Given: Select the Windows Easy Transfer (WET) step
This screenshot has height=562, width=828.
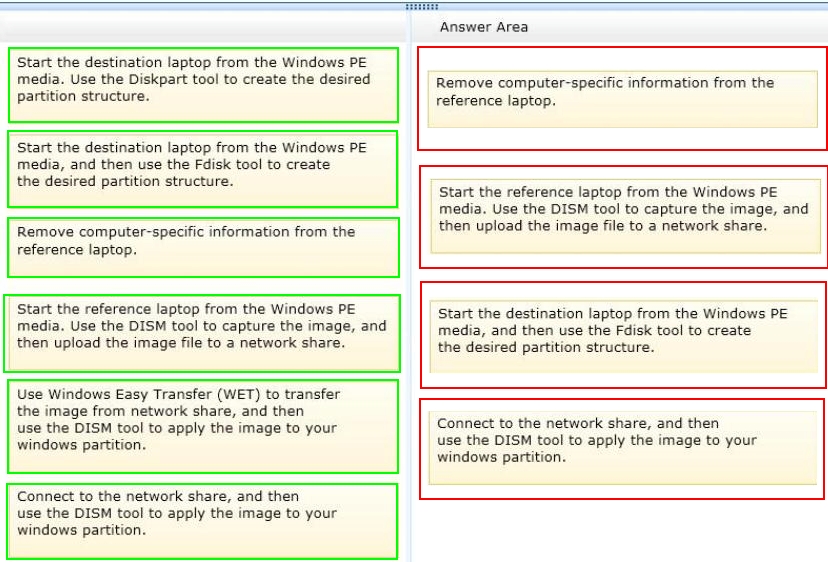Looking at the screenshot, I should (x=203, y=426).
